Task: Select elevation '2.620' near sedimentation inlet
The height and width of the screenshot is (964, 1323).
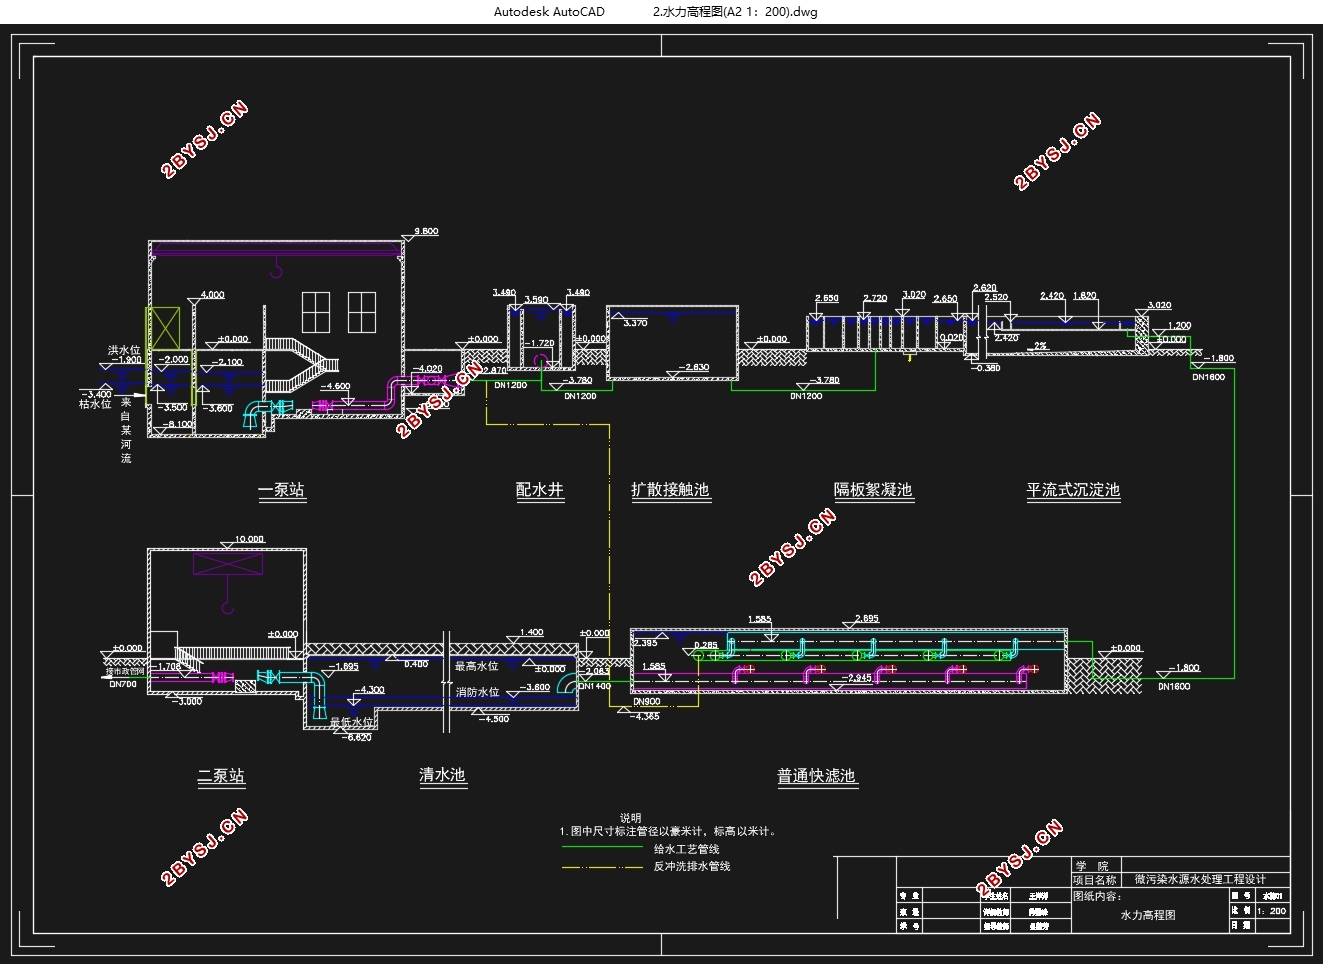Action: (x=984, y=288)
